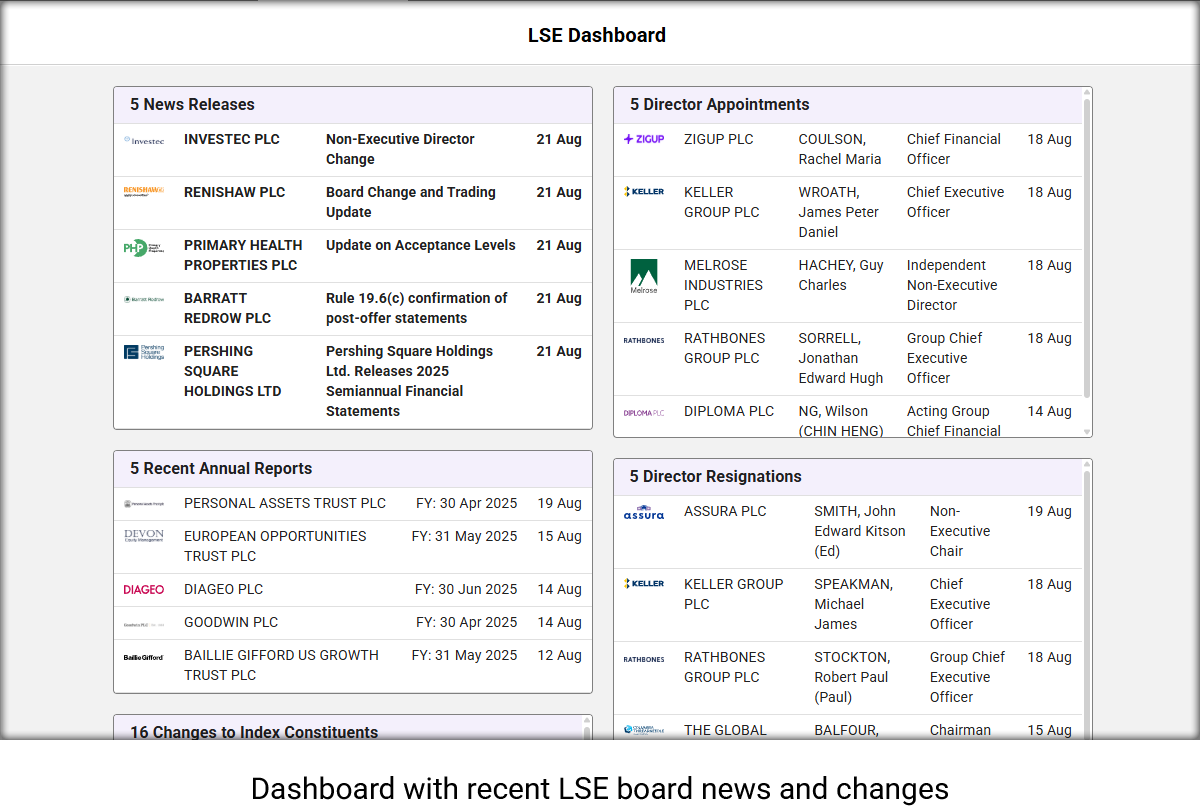
Task: Click FY: 30 Jun 2025 value
Action: click(x=466, y=589)
